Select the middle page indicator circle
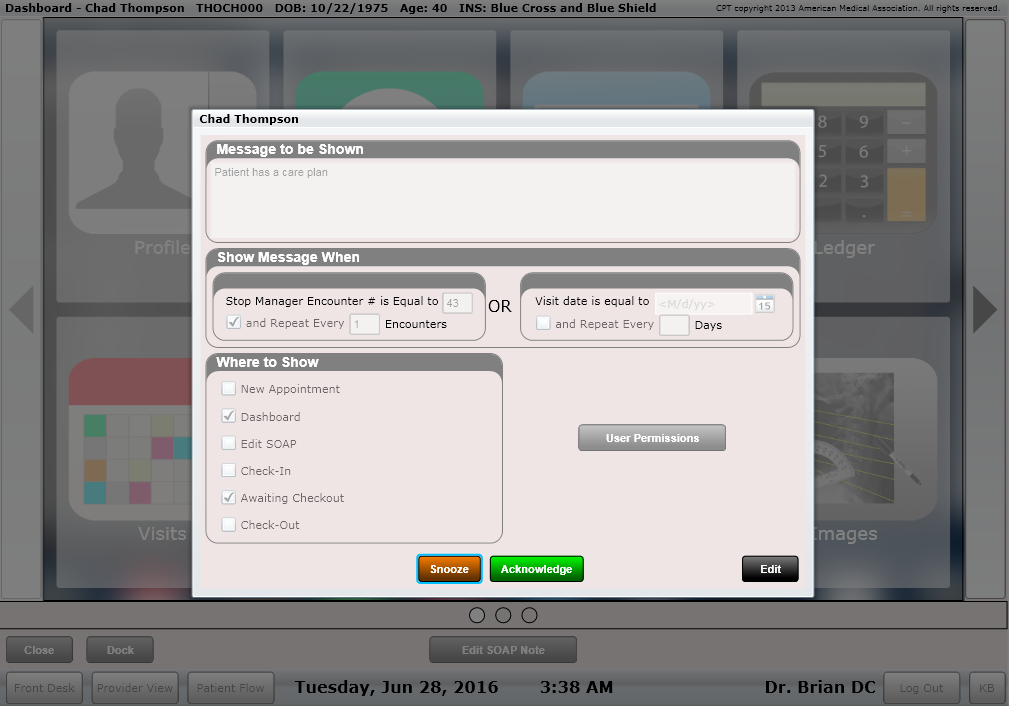The image size is (1009, 706). tap(503, 615)
